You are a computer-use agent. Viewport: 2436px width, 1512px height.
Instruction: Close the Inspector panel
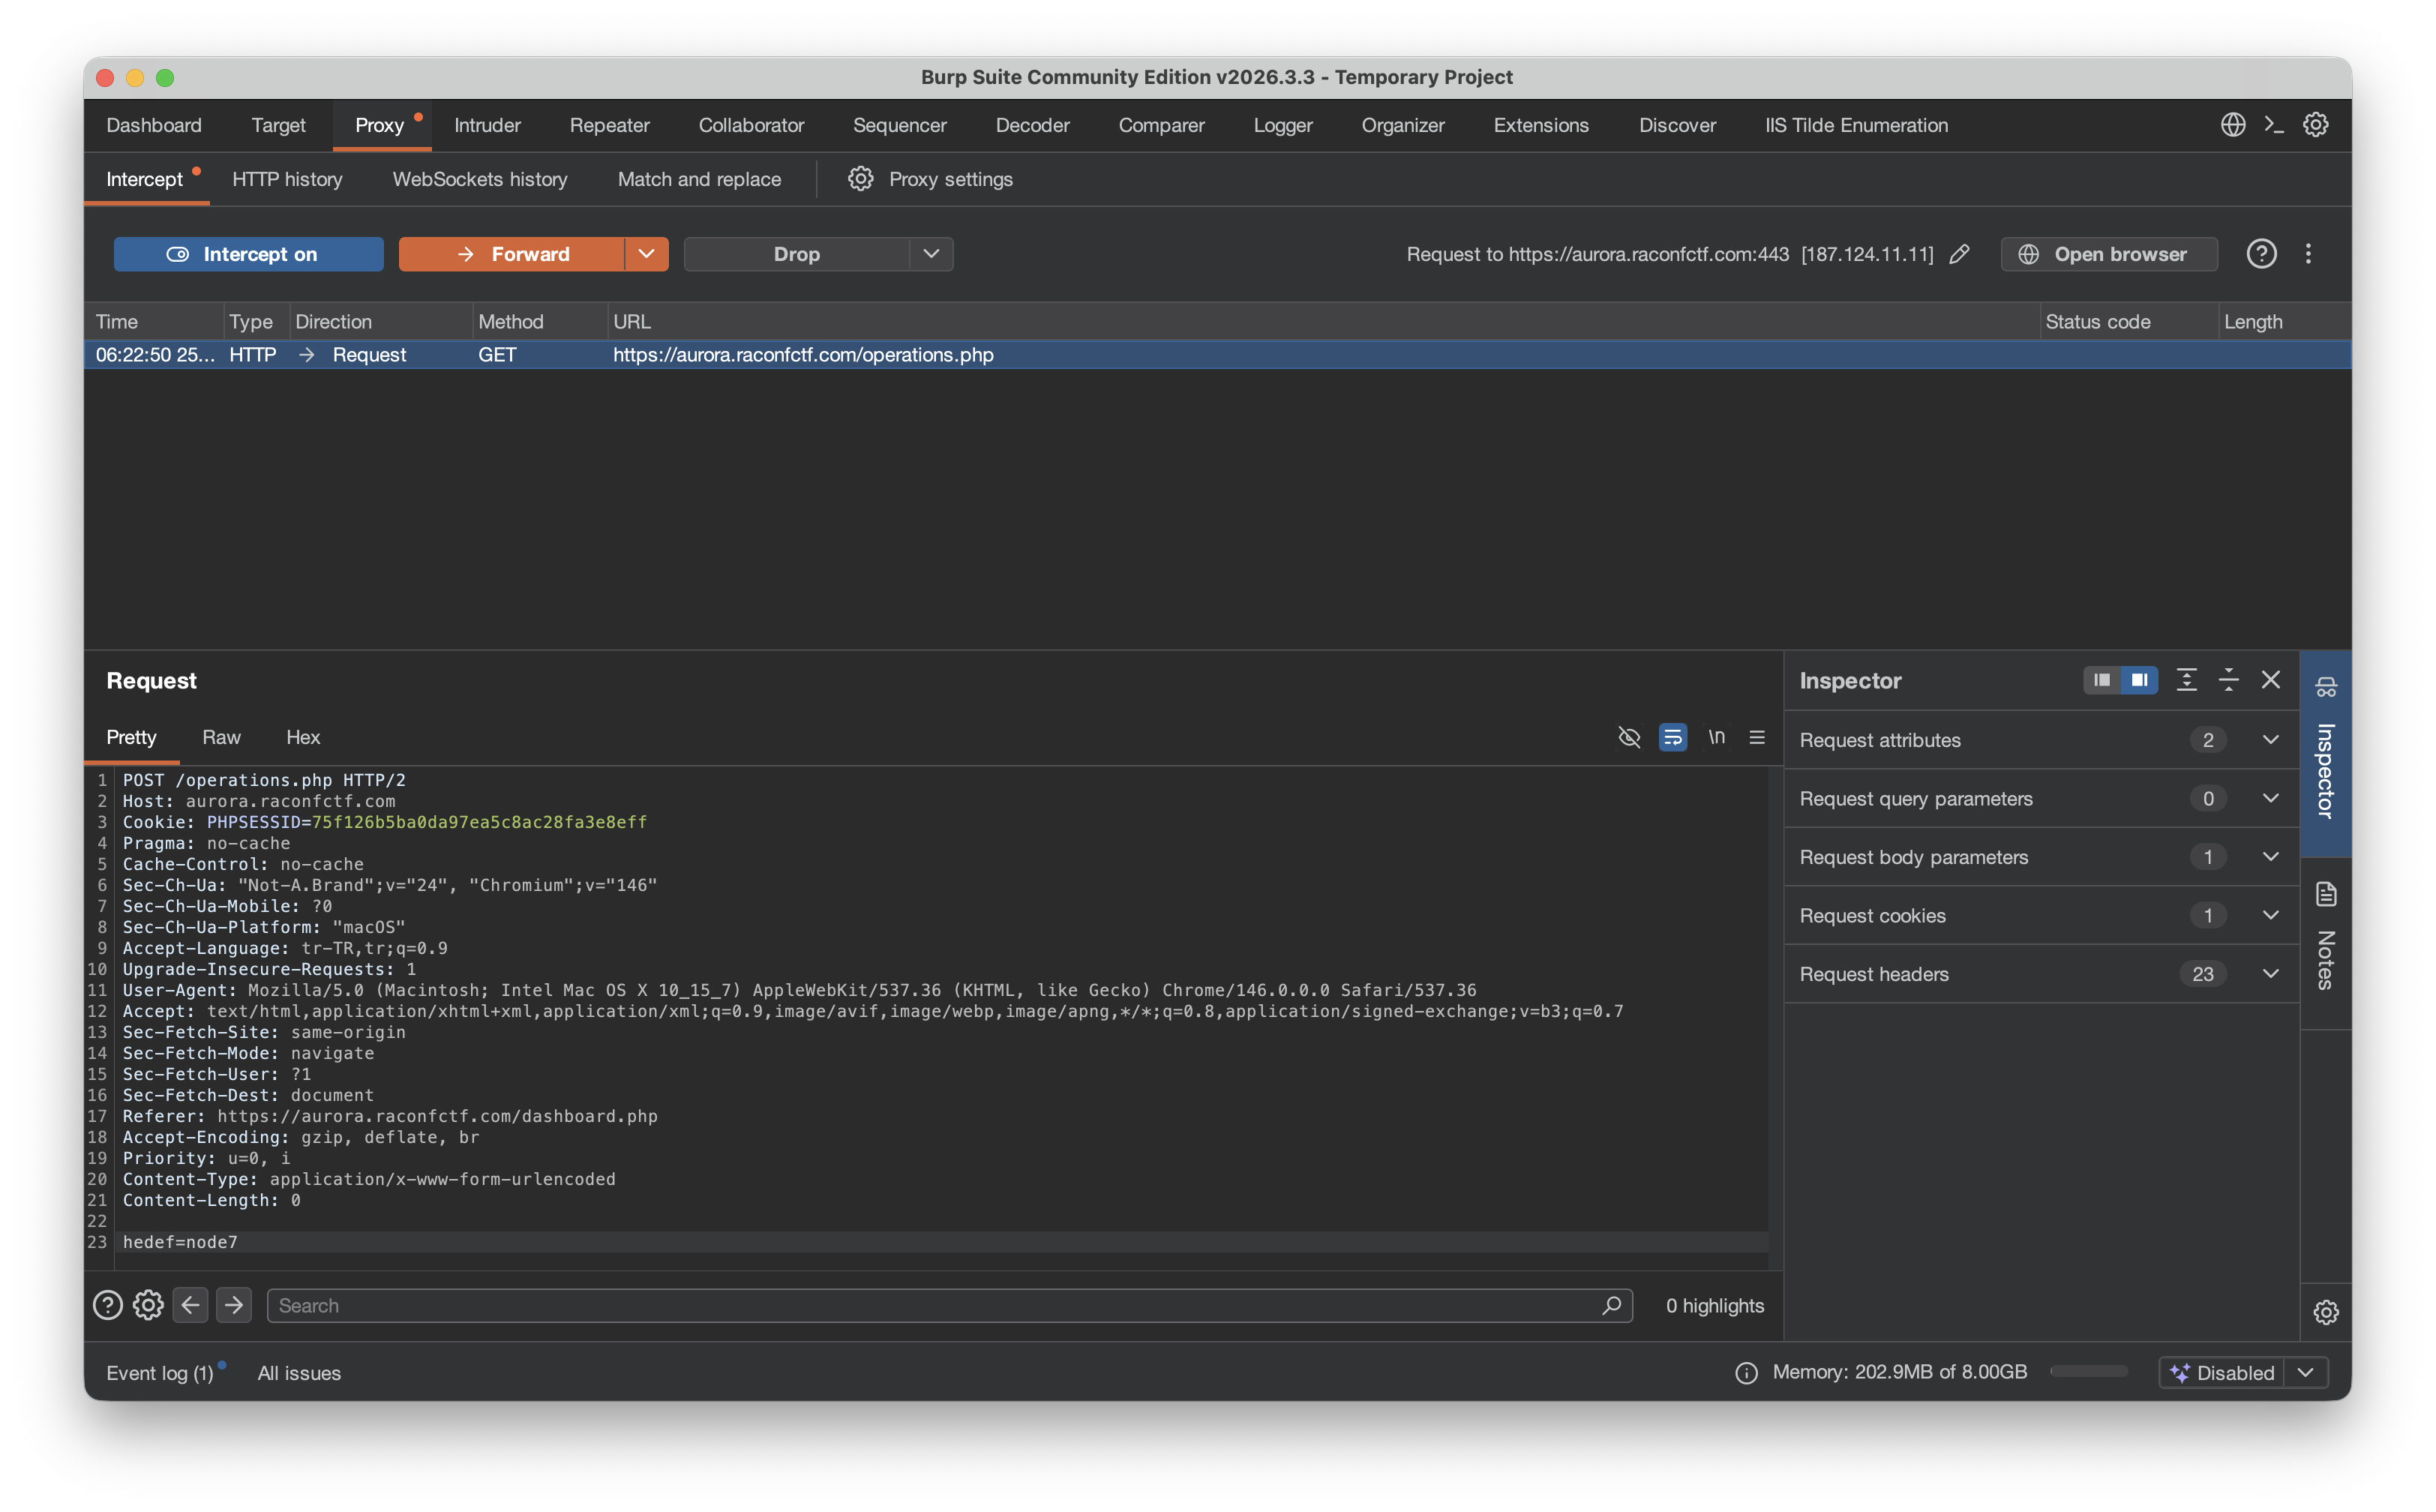coord(2271,680)
